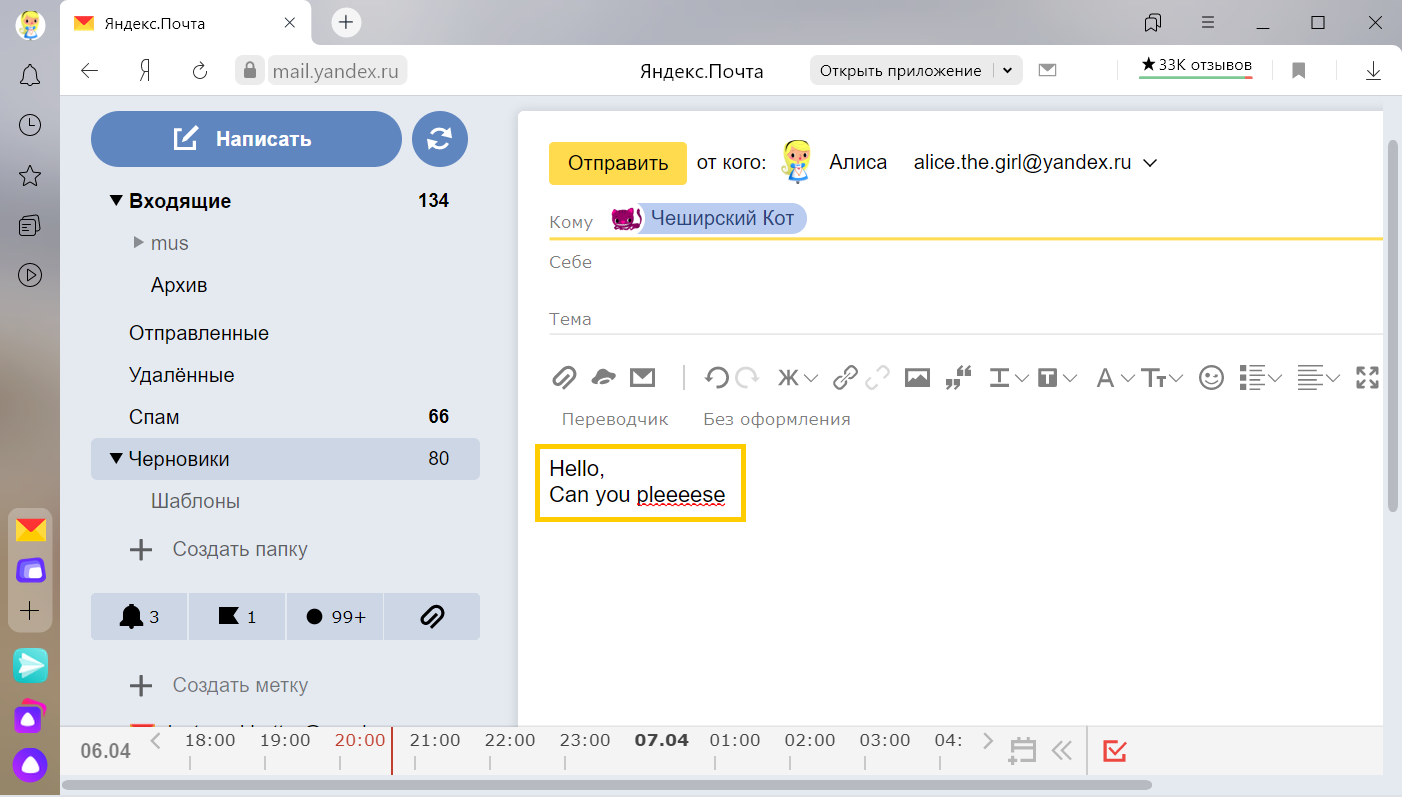The height and width of the screenshot is (797, 1402).
Task: Open the Удалённые folder
Action: pyautogui.click(x=182, y=376)
